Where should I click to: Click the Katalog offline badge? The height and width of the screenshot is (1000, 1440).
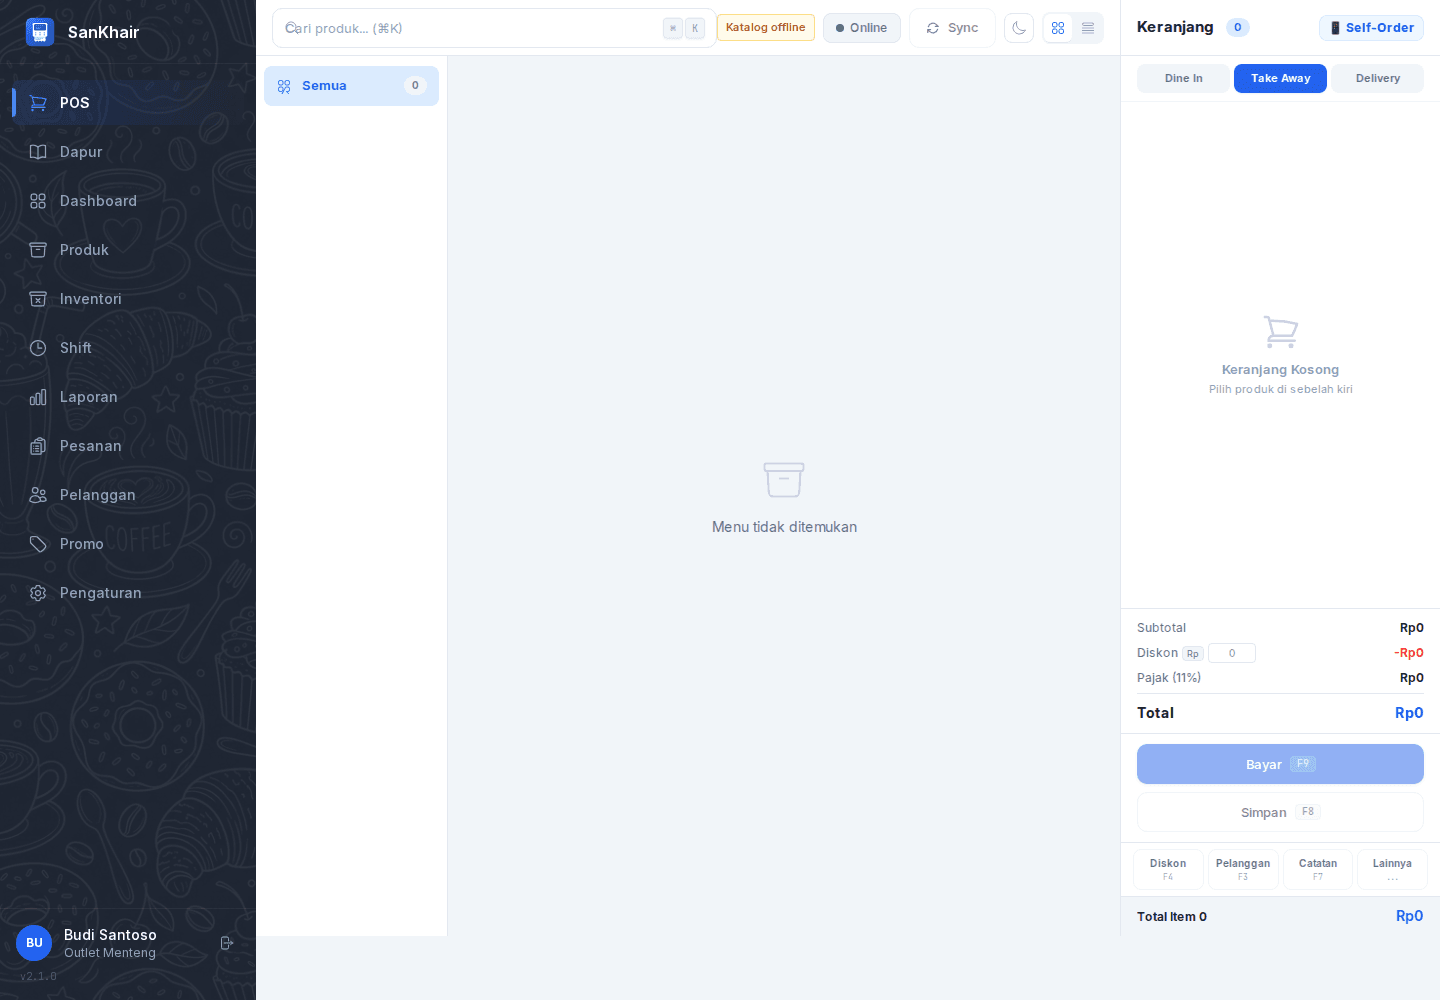pyautogui.click(x=766, y=28)
